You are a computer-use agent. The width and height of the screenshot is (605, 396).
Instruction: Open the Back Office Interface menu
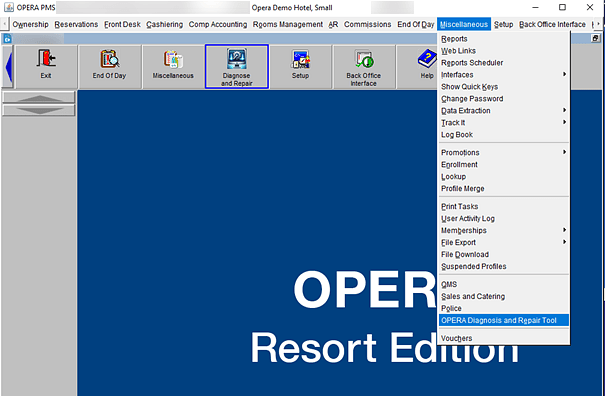(x=552, y=24)
